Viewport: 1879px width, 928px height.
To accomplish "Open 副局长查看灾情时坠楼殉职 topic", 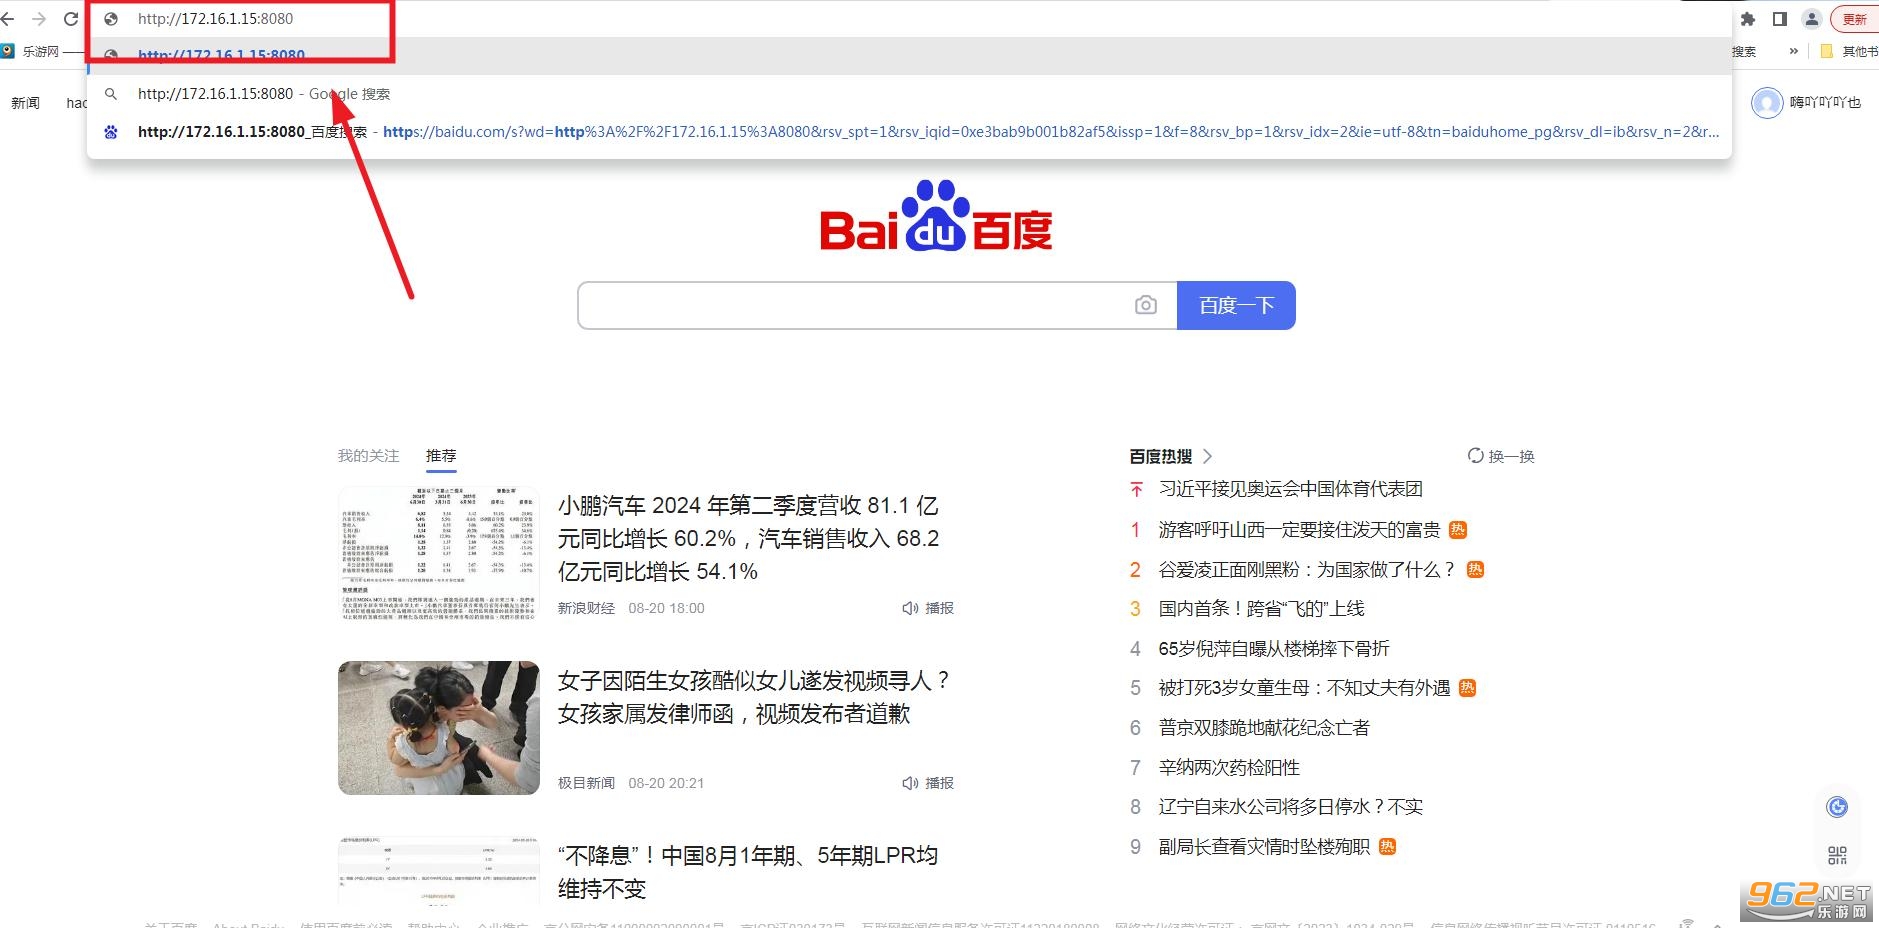I will click(x=1264, y=847).
